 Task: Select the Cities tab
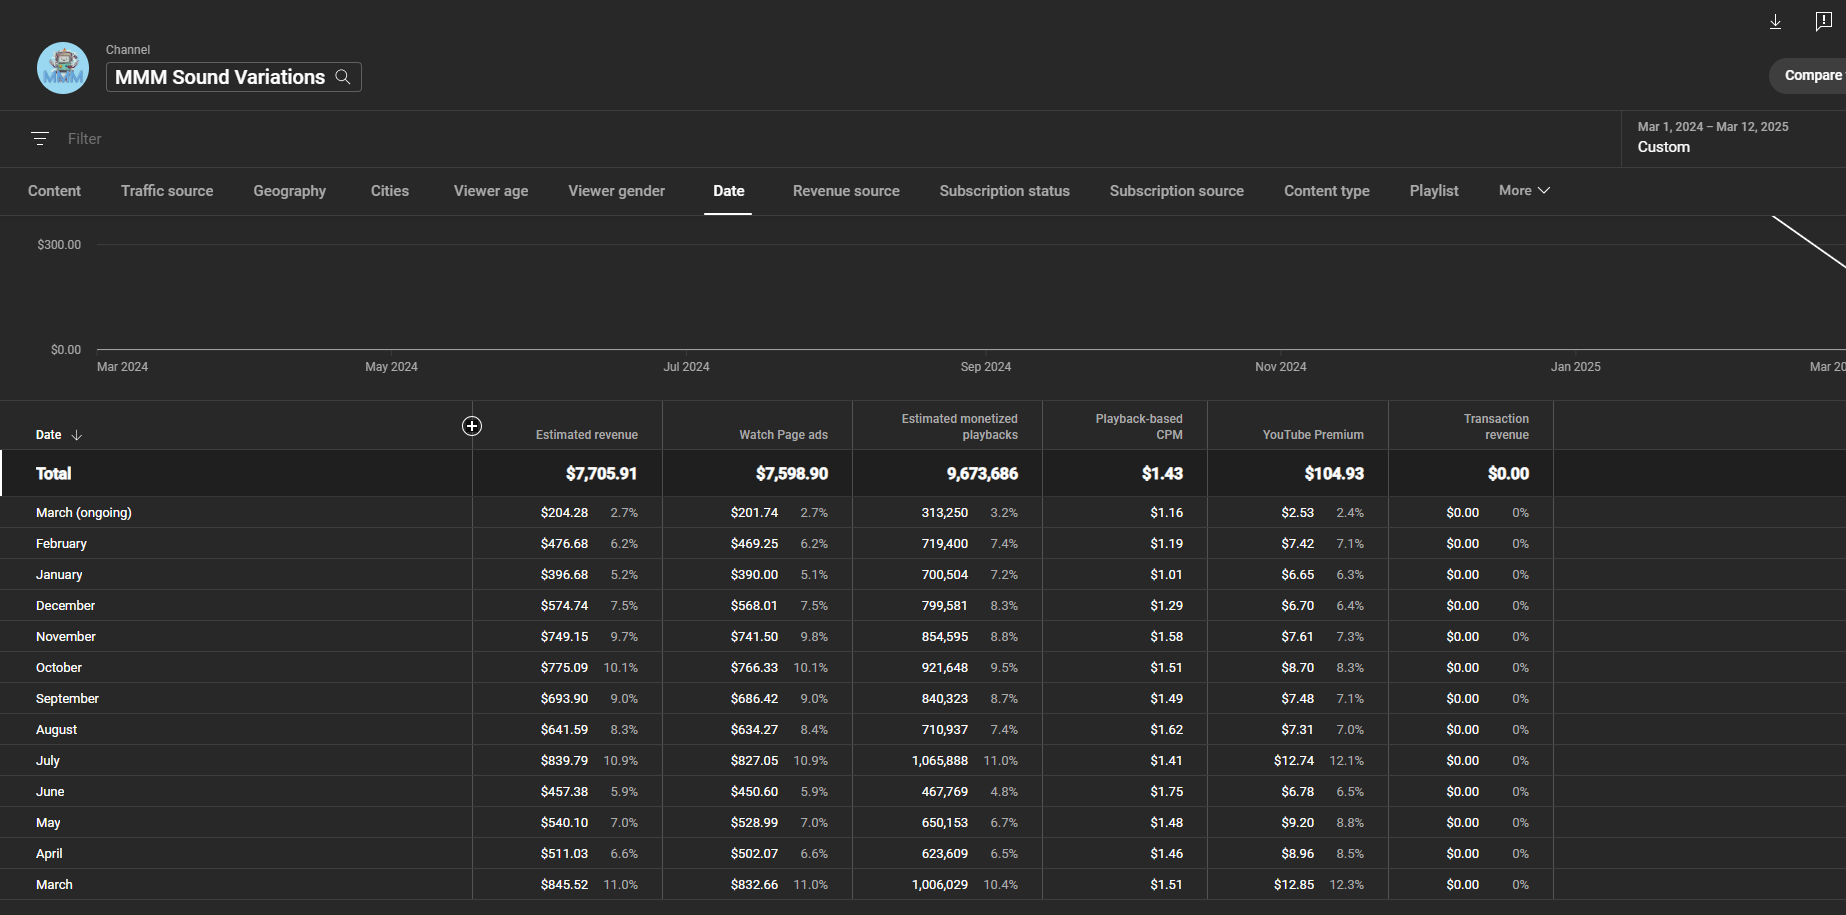pyautogui.click(x=390, y=191)
